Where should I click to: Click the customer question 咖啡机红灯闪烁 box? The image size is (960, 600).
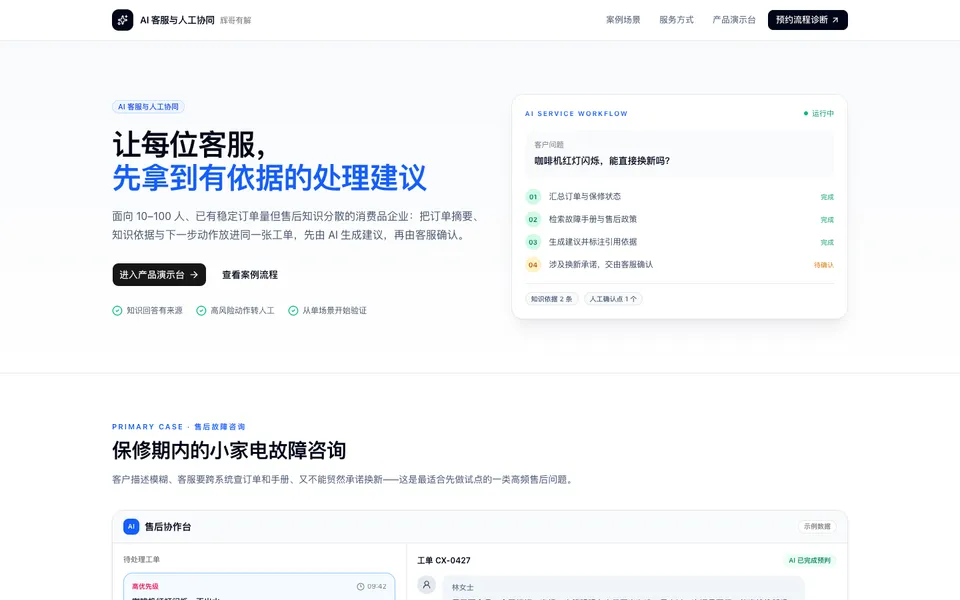point(680,154)
